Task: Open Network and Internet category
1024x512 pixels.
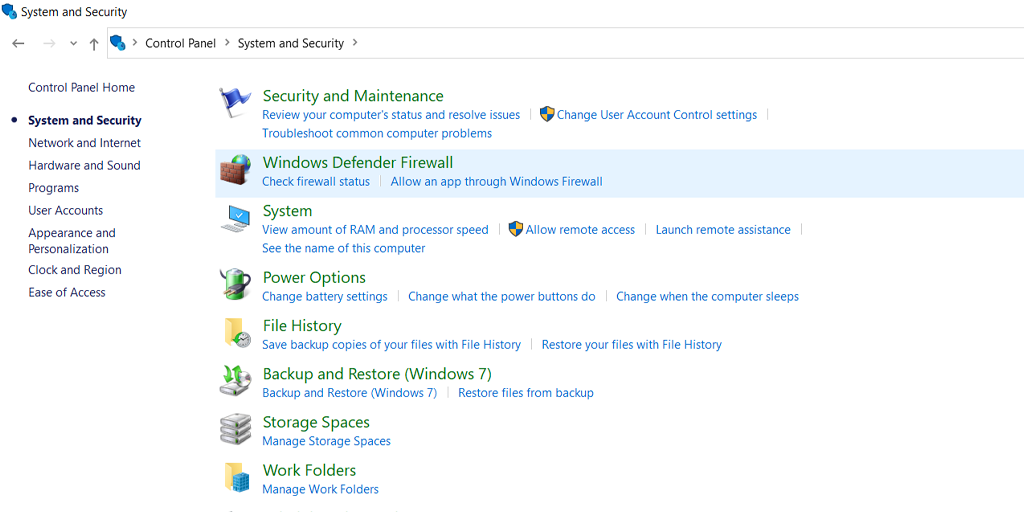Action: [x=84, y=143]
